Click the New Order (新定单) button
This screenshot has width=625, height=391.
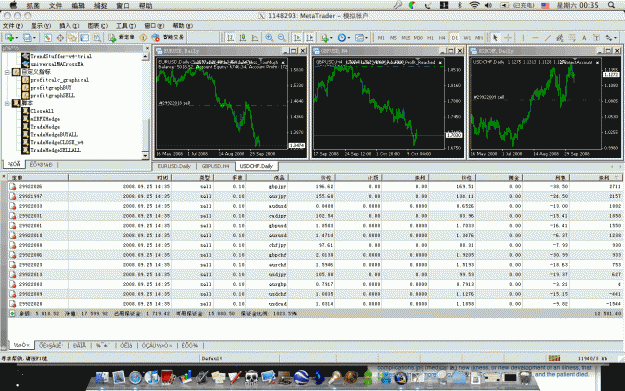coord(121,37)
